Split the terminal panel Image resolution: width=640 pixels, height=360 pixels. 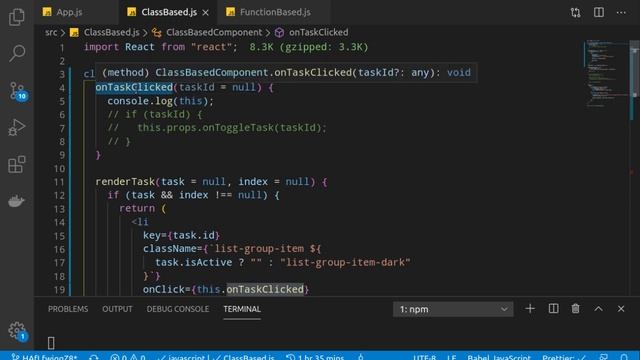coord(553,309)
